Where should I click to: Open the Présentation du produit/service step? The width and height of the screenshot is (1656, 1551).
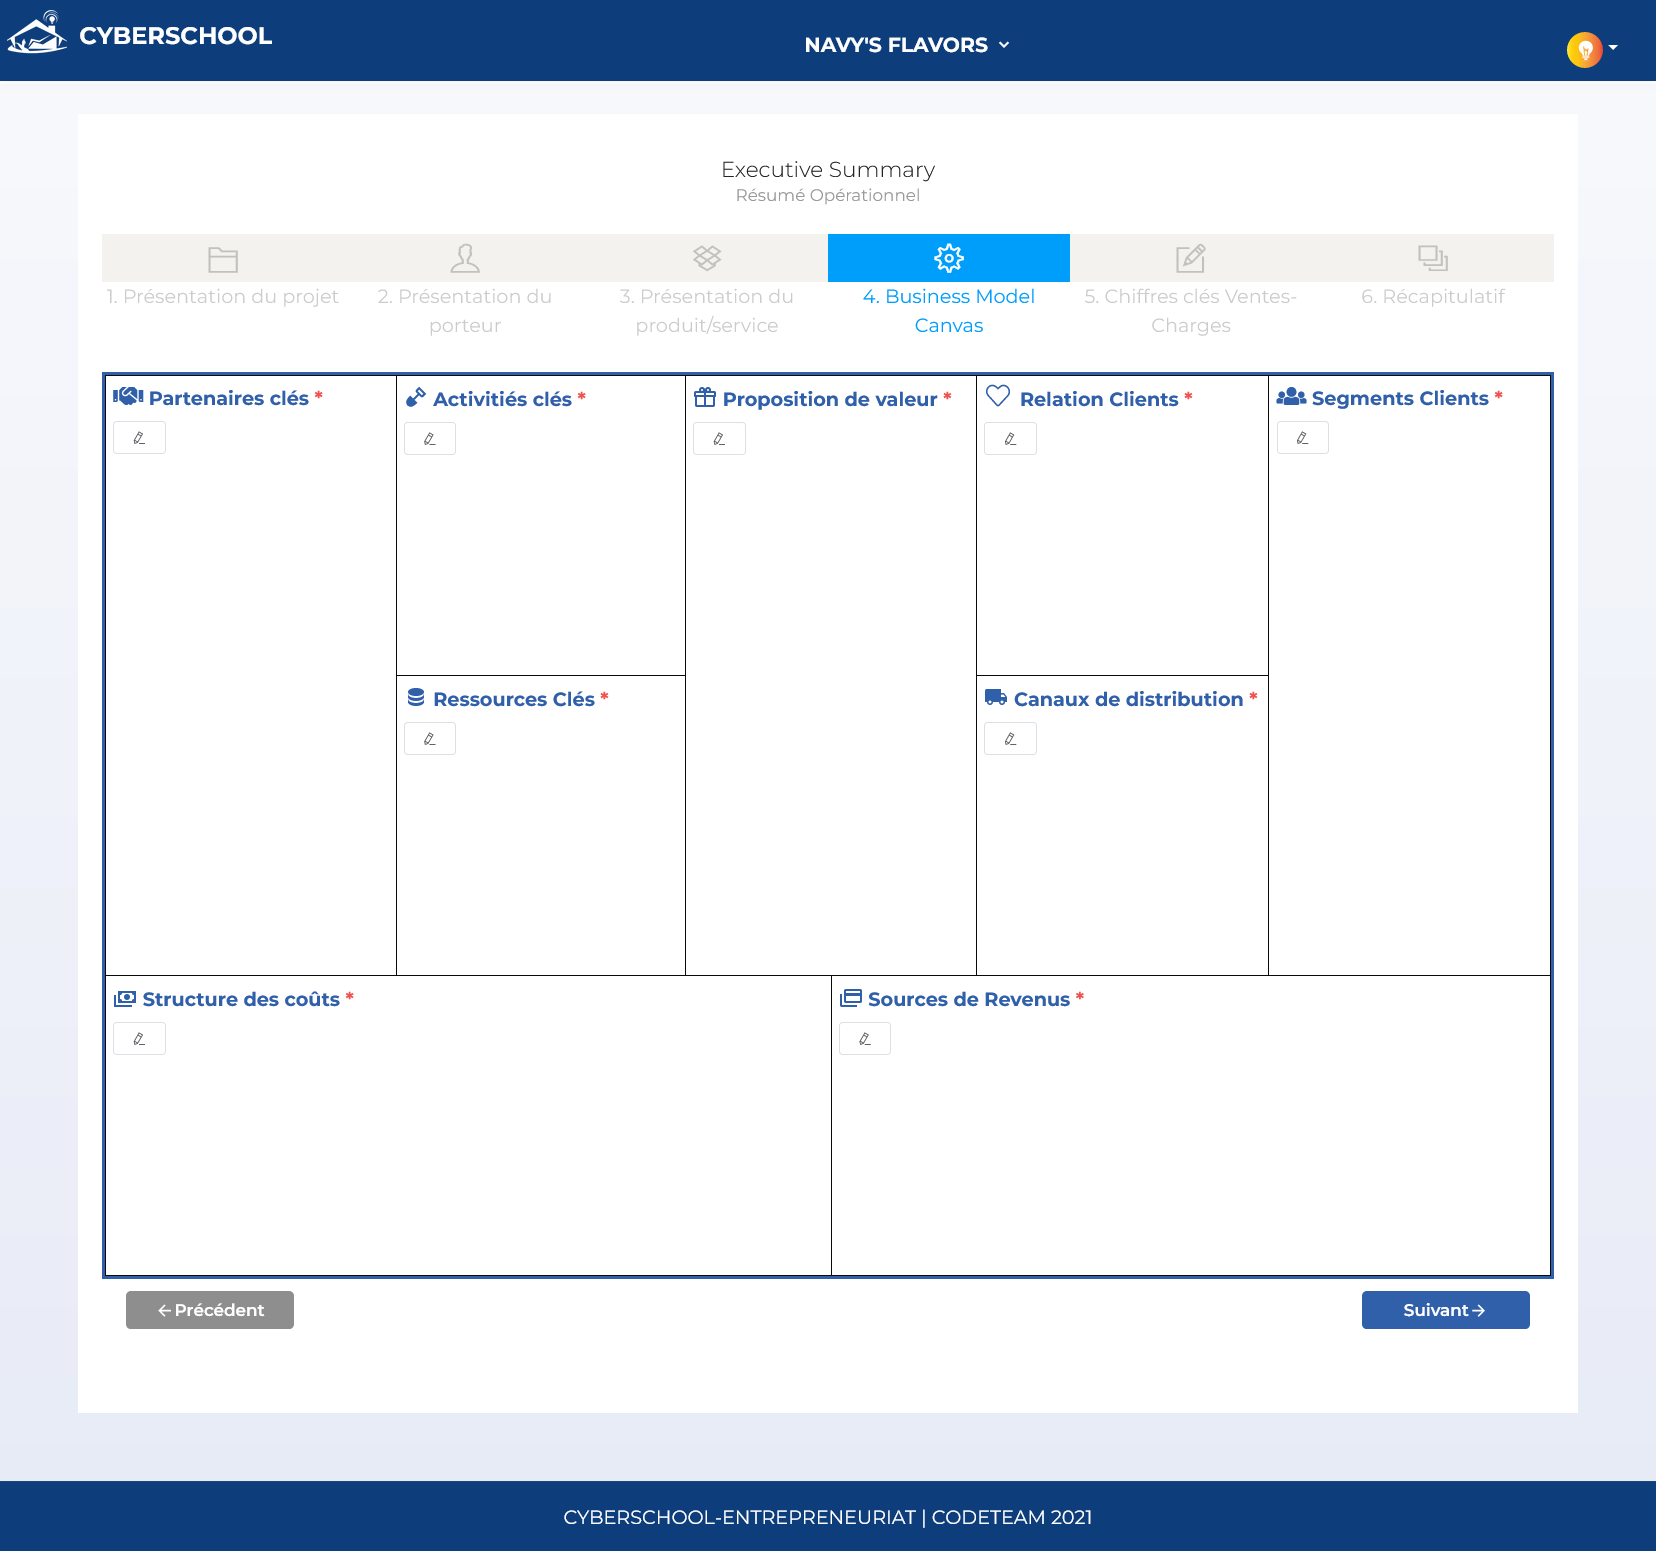pos(707,259)
